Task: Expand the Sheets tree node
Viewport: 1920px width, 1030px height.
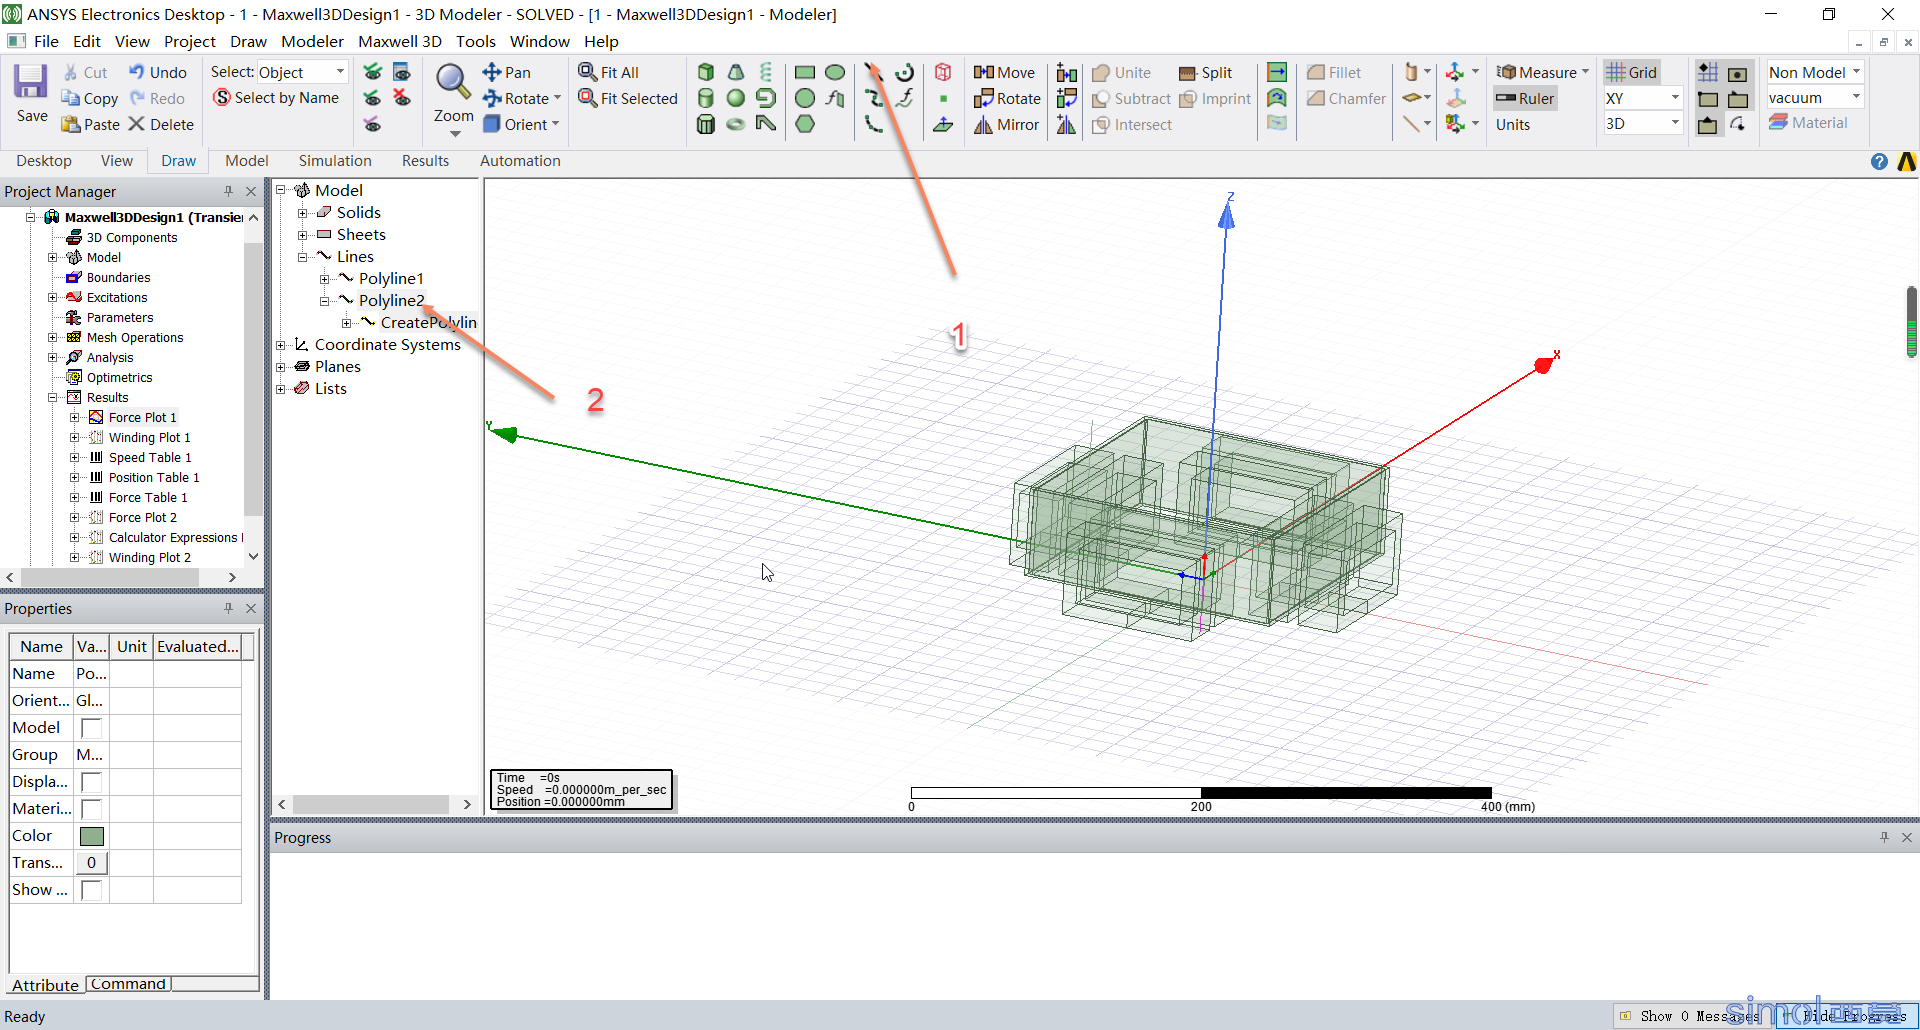Action: pyautogui.click(x=303, y=234)
